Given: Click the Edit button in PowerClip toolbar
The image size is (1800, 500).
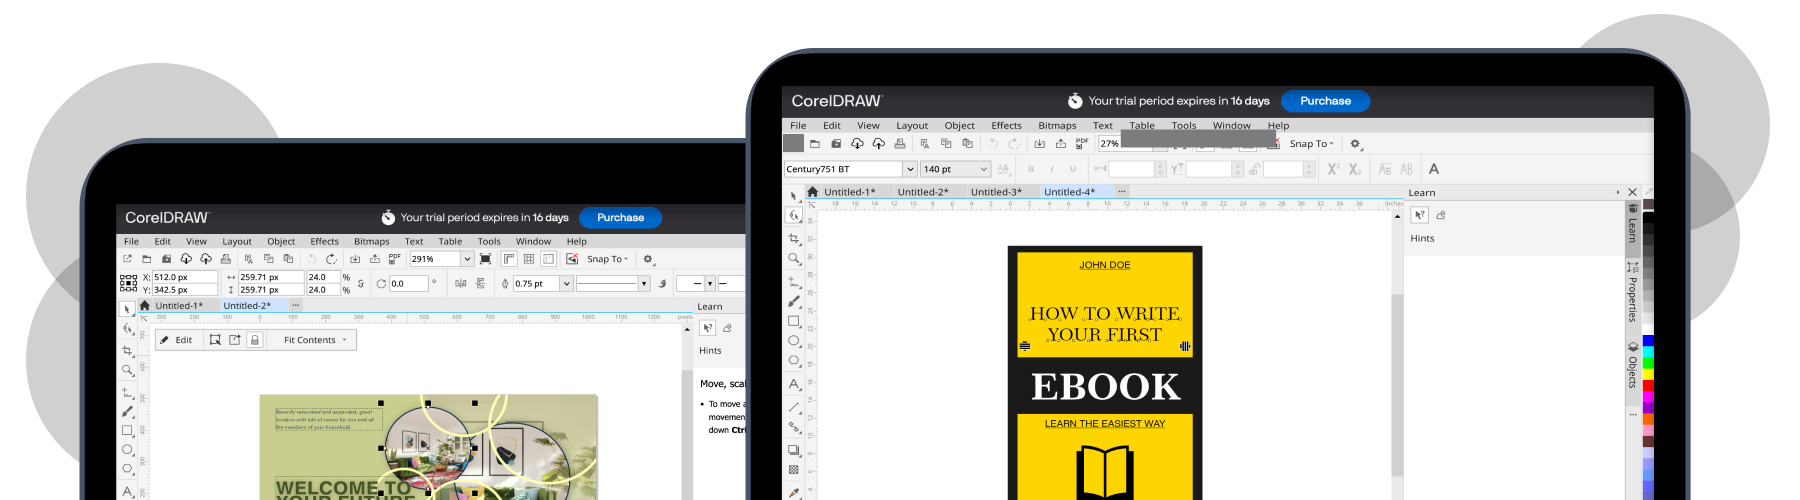Looking at the screenshot, I should 176,340.
